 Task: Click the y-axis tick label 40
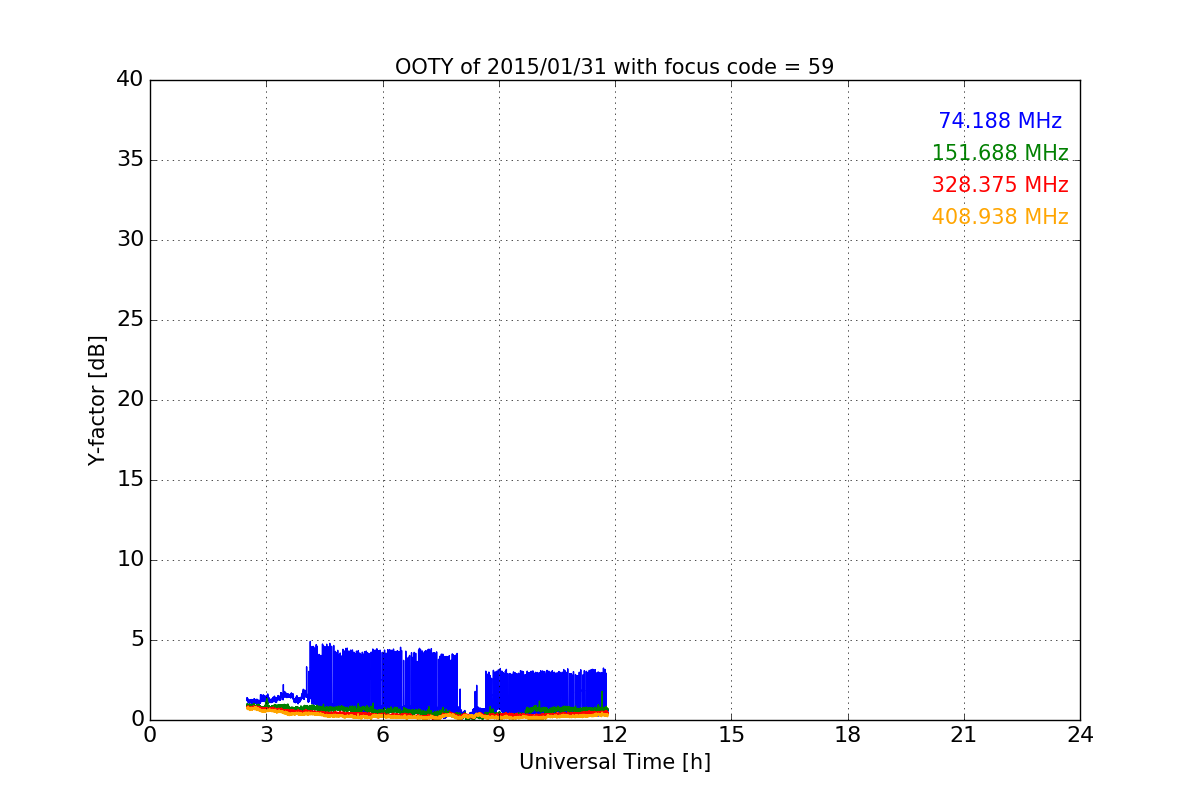(130, 80)
